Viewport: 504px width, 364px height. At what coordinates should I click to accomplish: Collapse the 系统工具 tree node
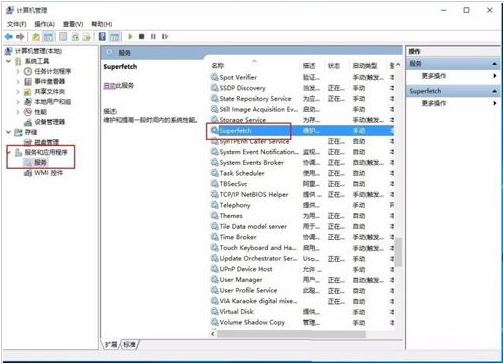click(x=8, y=61)
